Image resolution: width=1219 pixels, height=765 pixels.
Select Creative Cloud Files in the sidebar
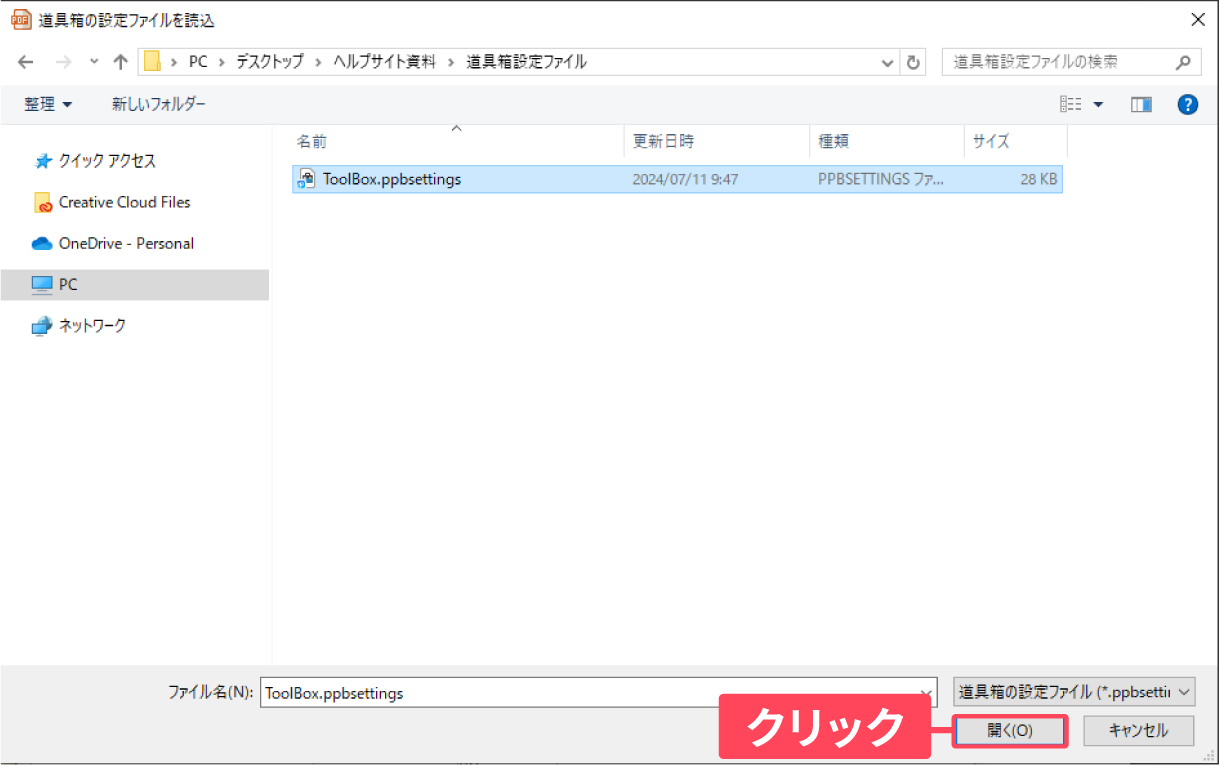[x=124, y=202]
